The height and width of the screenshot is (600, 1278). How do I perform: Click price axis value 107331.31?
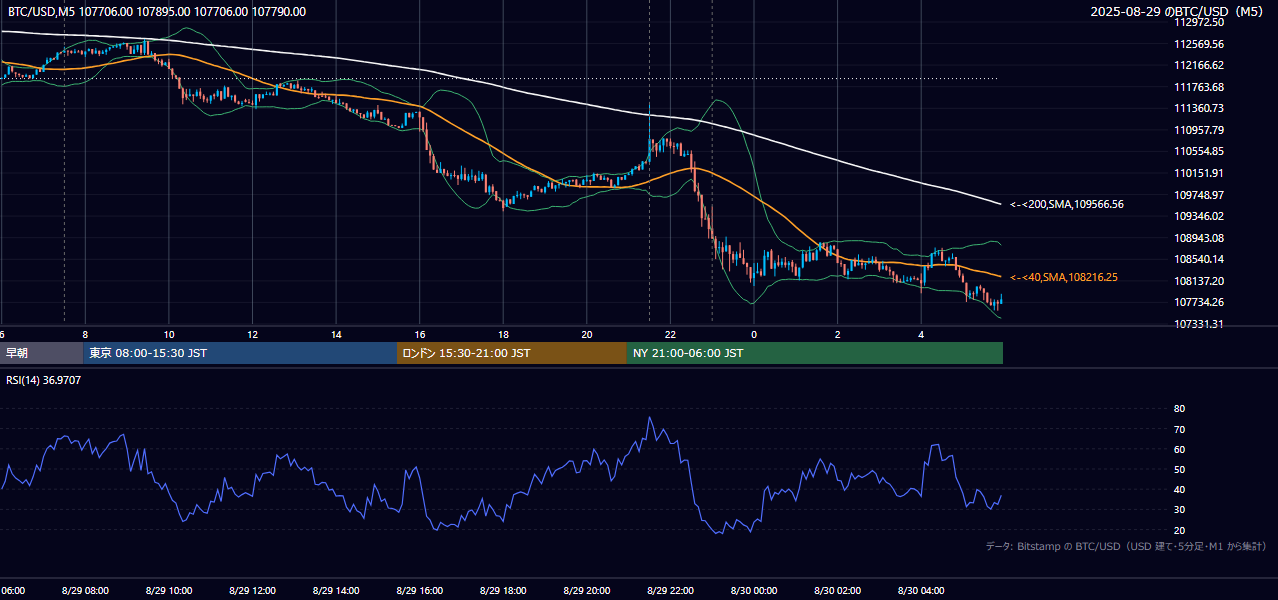(1199, 324)
